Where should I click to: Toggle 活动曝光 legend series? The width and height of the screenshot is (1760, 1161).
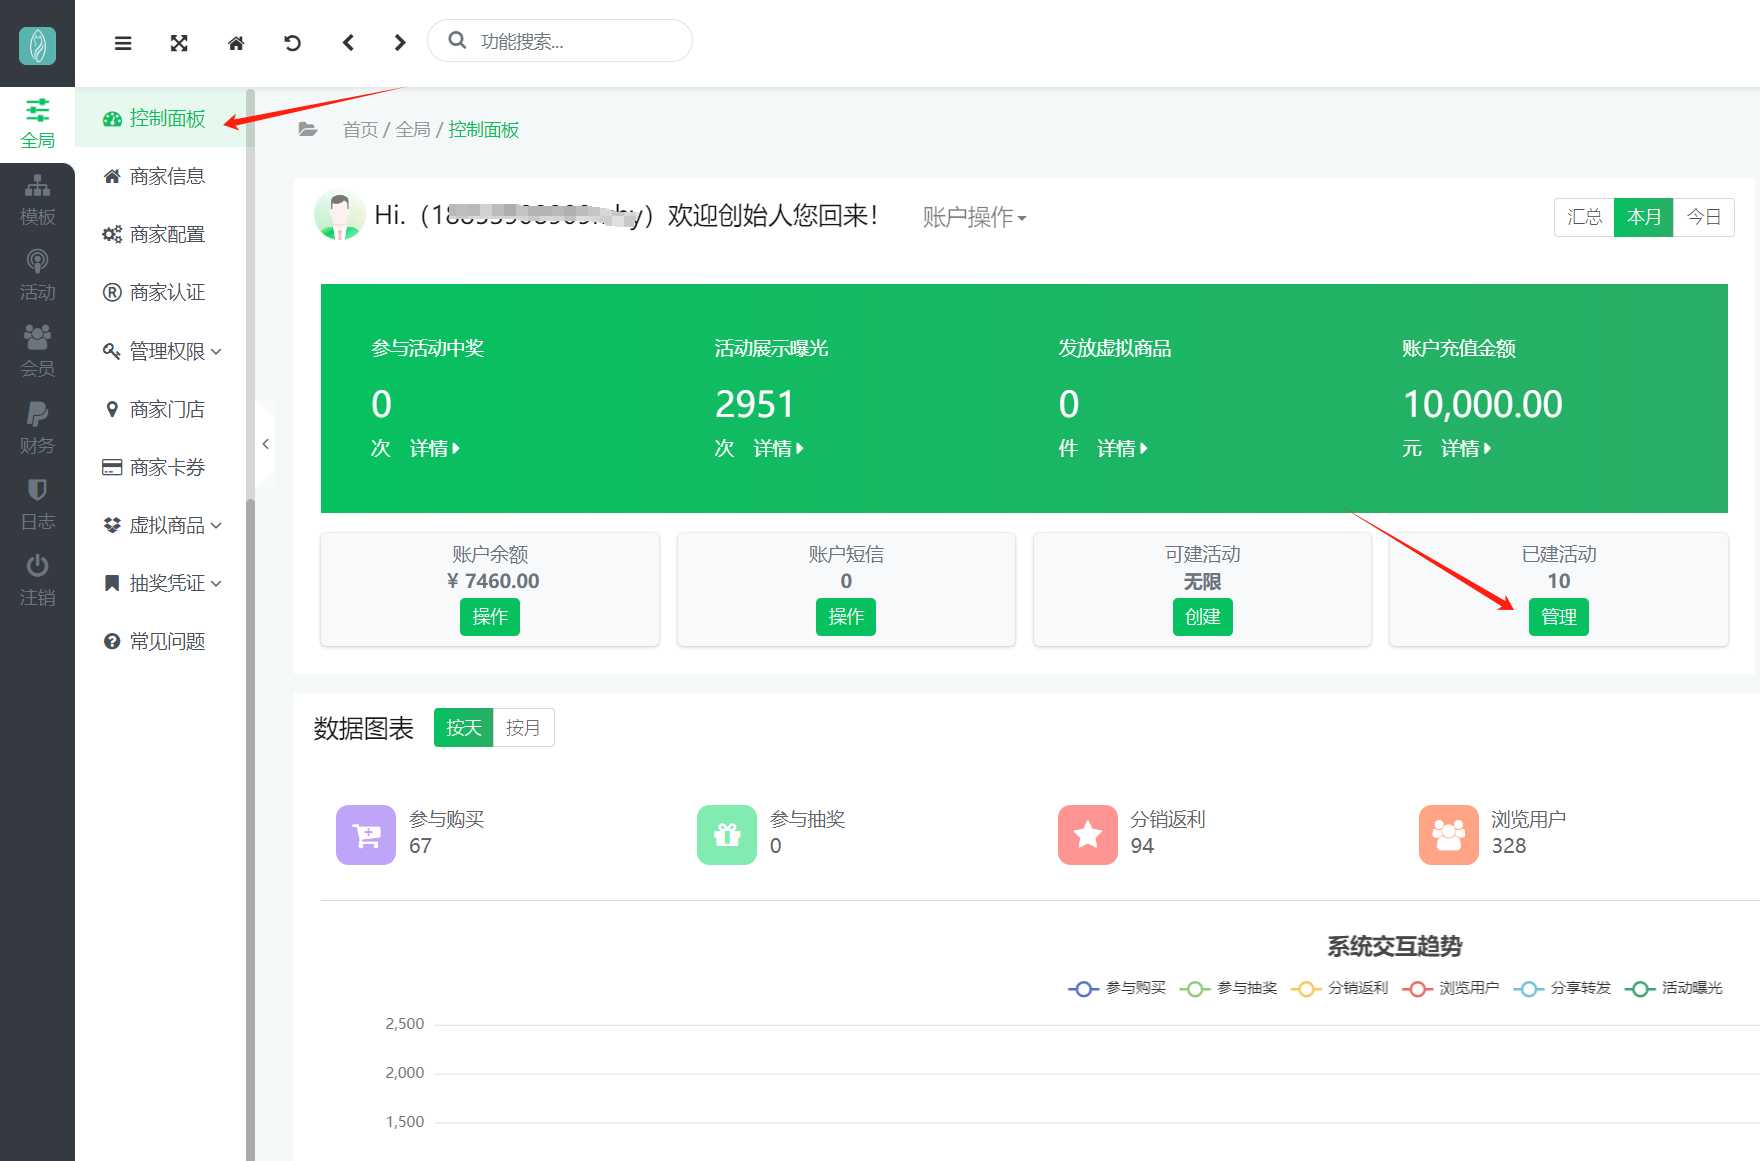coord(1673,988)
